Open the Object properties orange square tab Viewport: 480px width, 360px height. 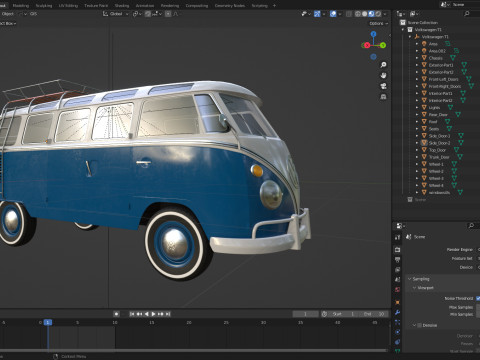pyautogui.click(x=397, y=302)
